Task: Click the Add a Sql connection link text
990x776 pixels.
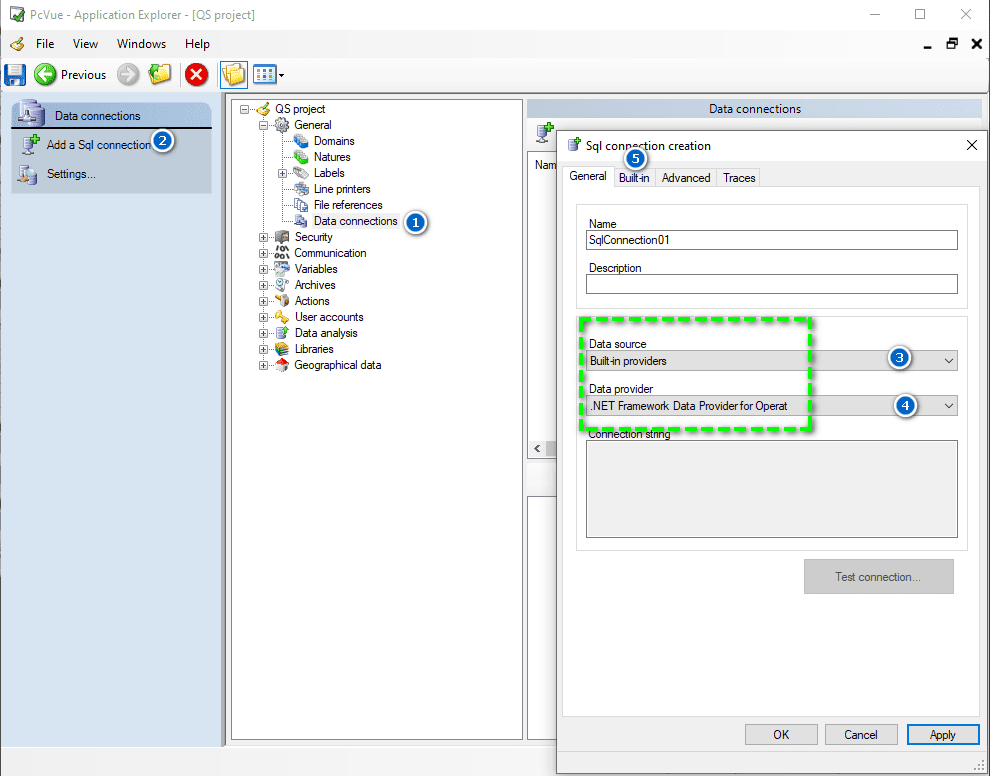Action: (99, 145)
